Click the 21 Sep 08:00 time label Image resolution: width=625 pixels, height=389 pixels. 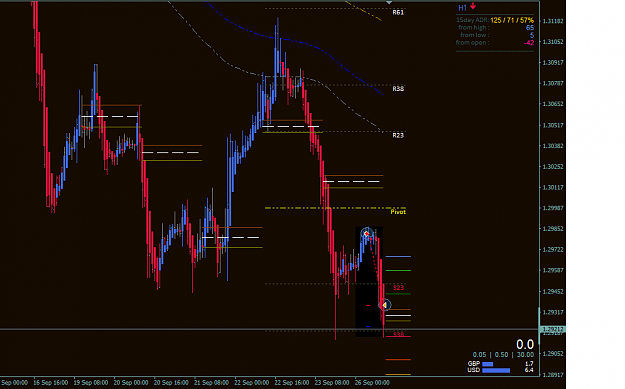(x=211, y=383)
